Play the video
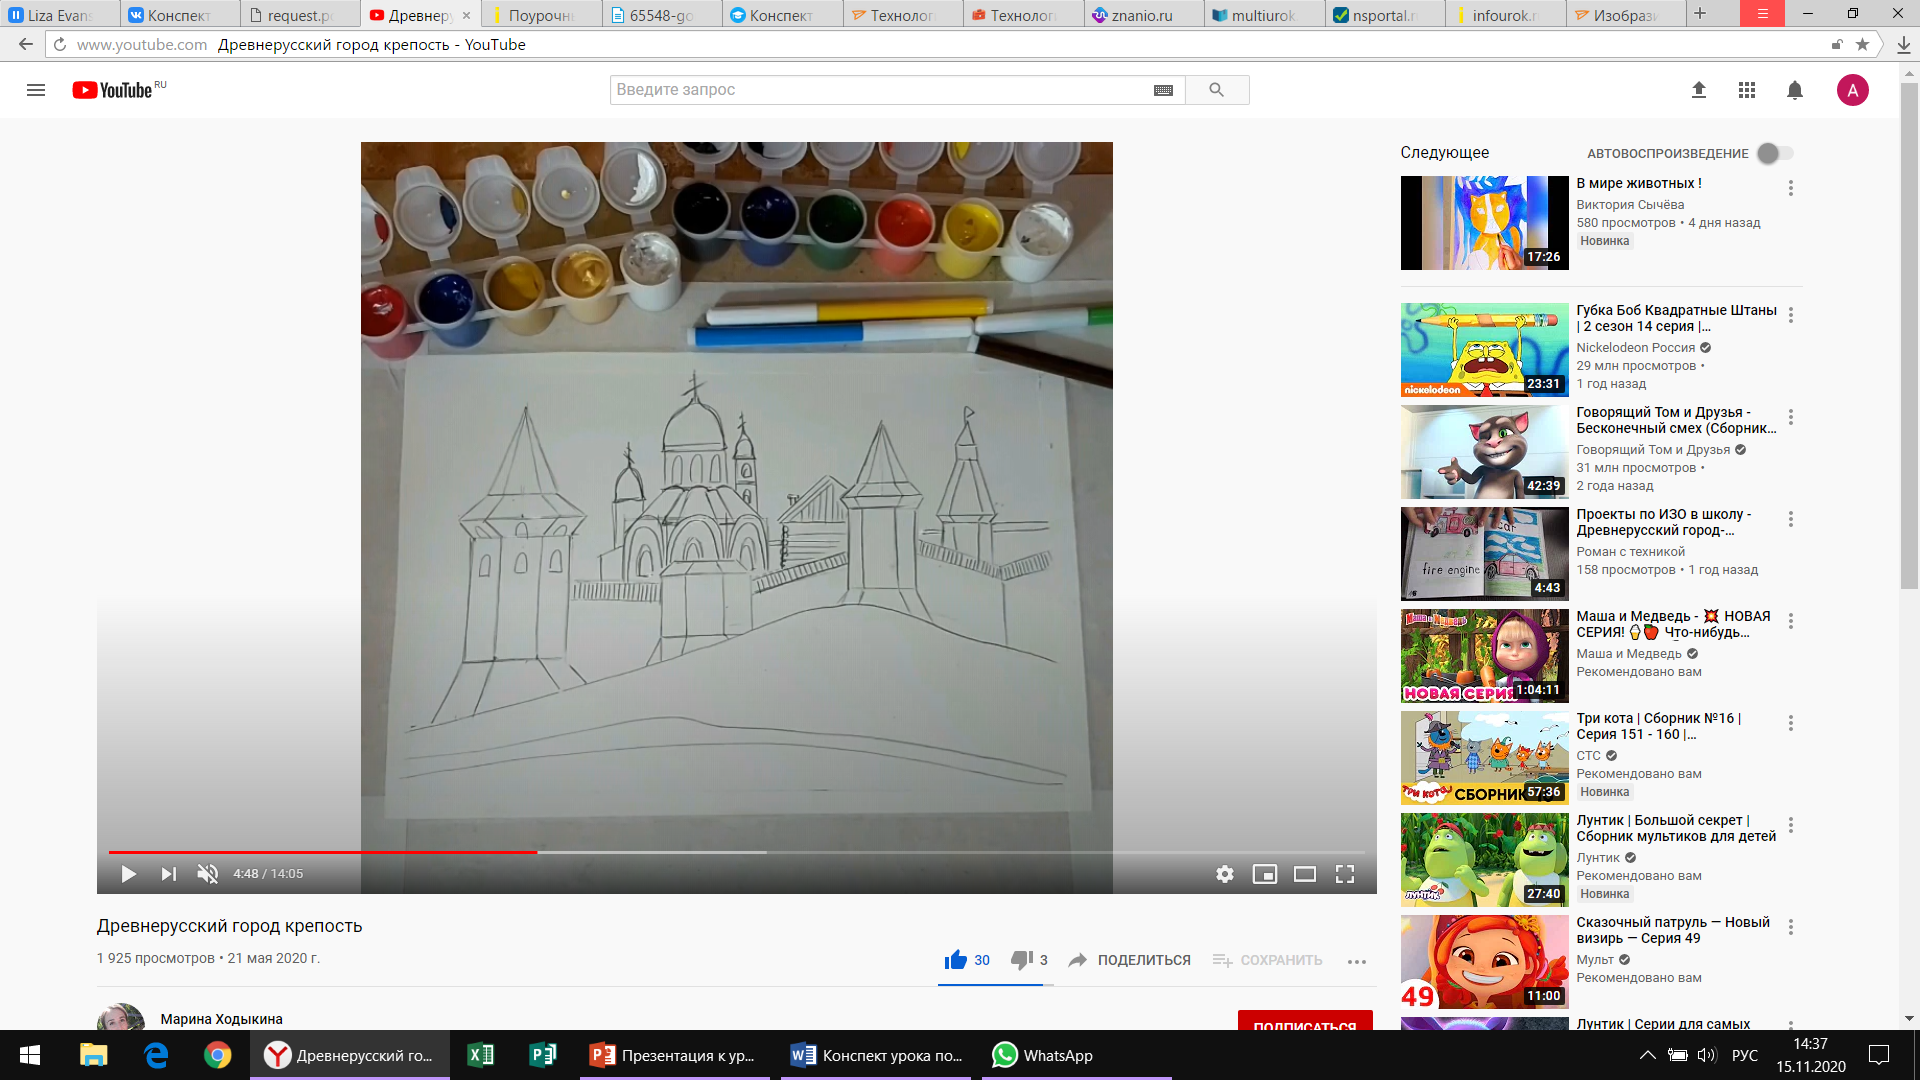 pyautogui.click(x=128, y=874)
